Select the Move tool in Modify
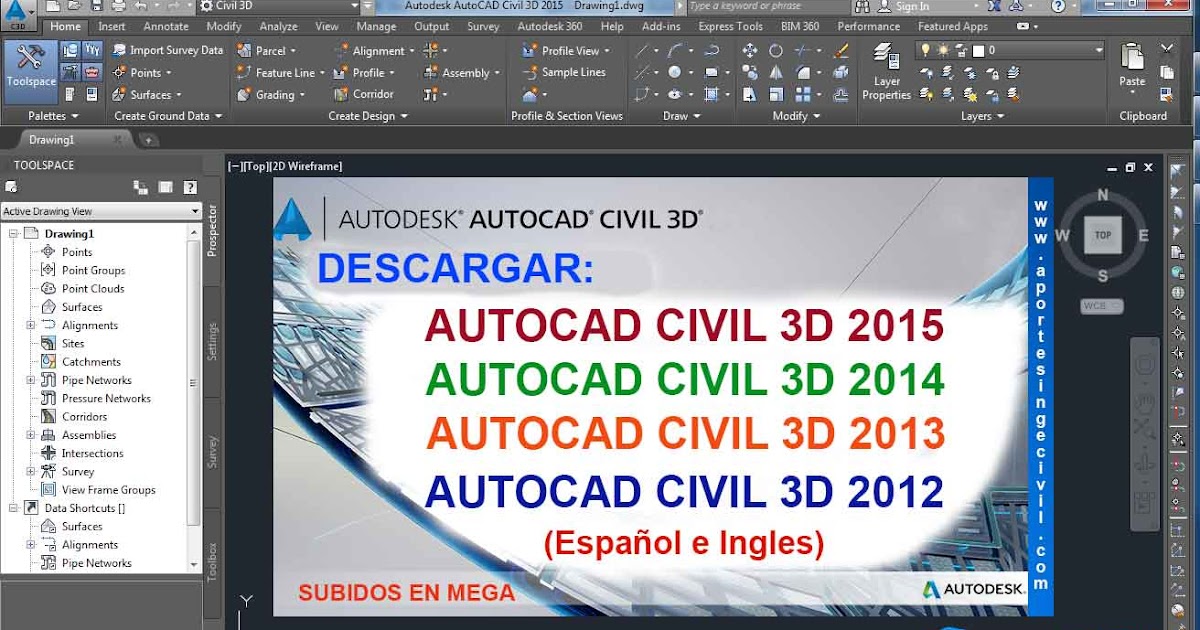Viewport: 1200px width, 630px height. point(750,50)
